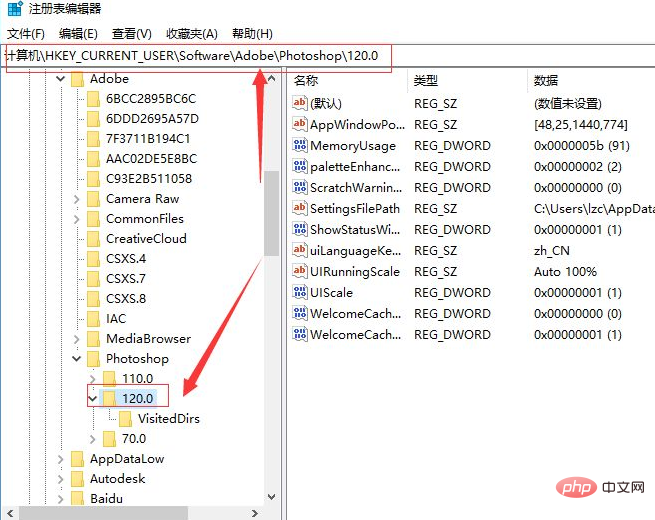Expand the MediaBrowser key
This screenshot has width=655, height=520.
76,339
